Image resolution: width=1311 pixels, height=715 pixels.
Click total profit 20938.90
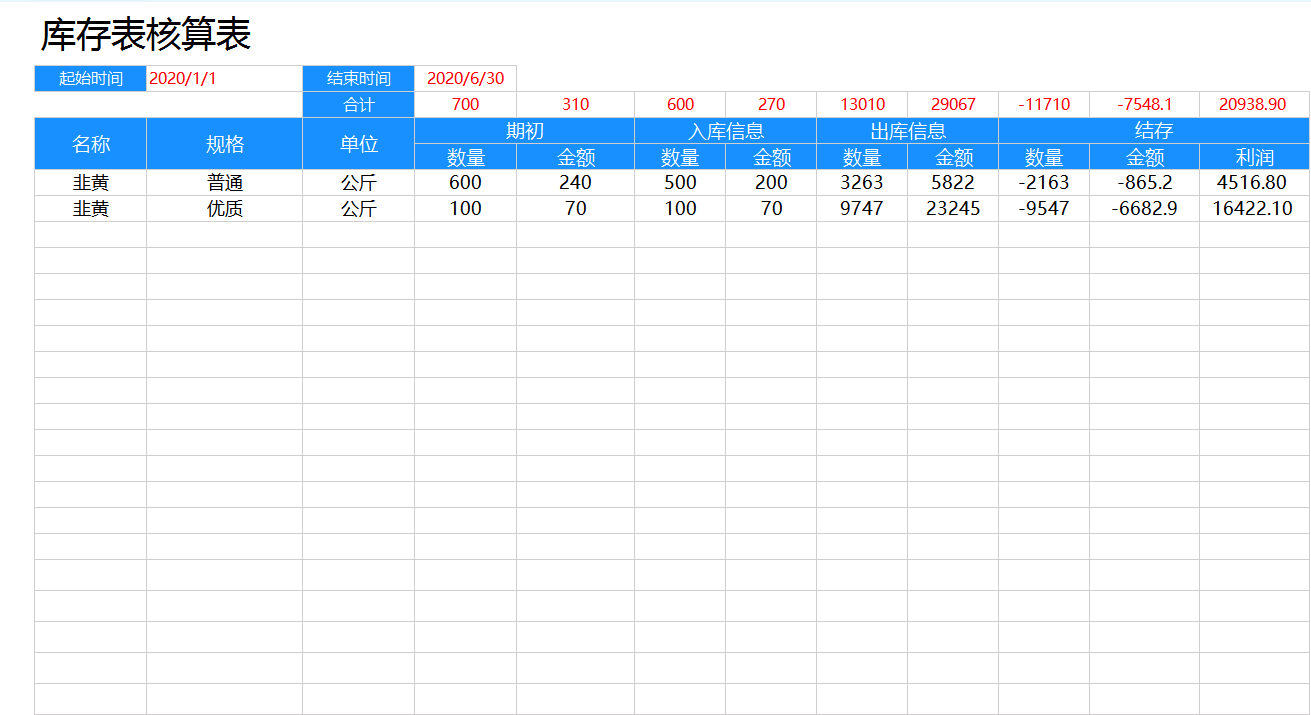pyautogui.click(x=1253, y=104)
